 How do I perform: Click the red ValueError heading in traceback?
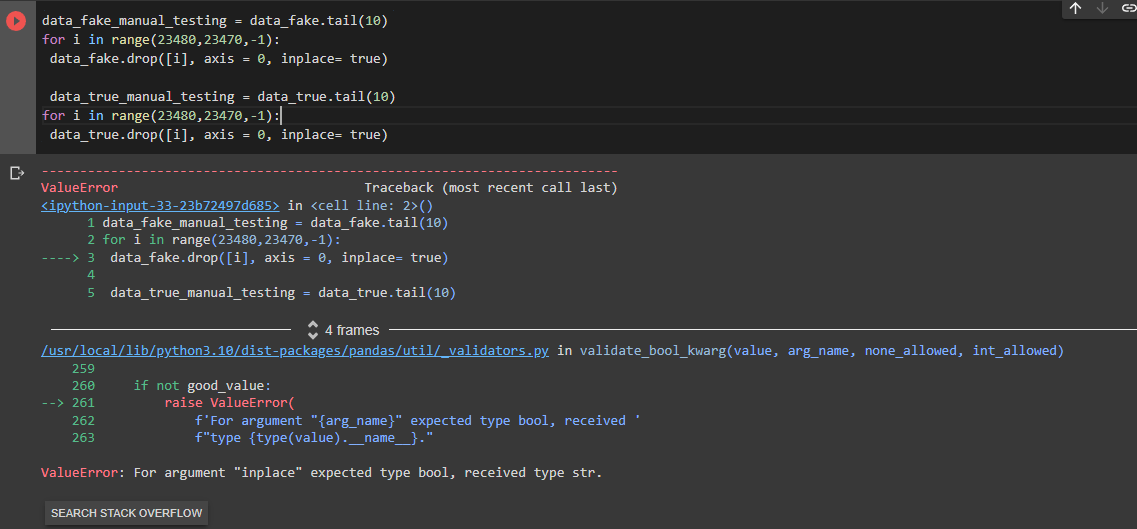tap(80, 188)
